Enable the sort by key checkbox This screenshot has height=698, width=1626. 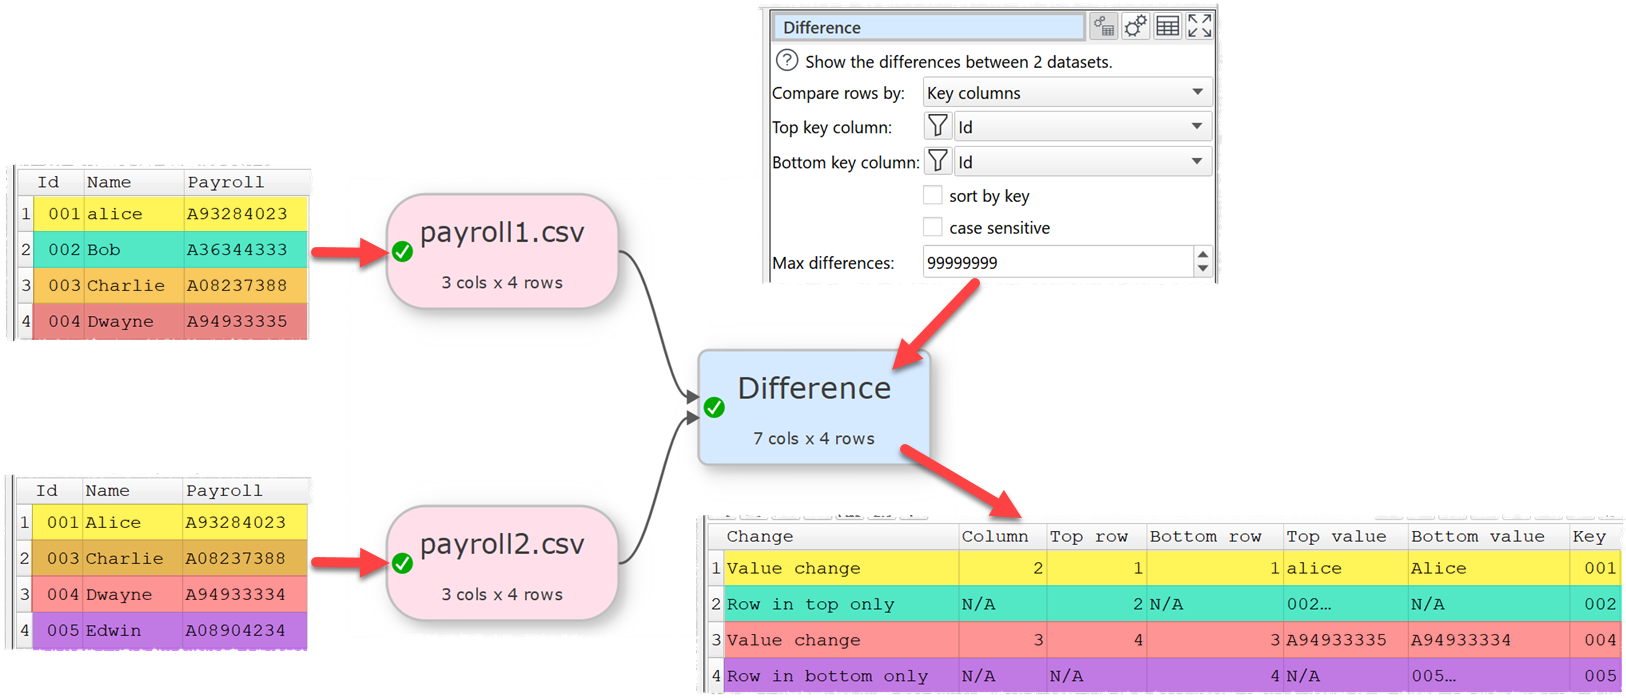(x=933, y=195)
